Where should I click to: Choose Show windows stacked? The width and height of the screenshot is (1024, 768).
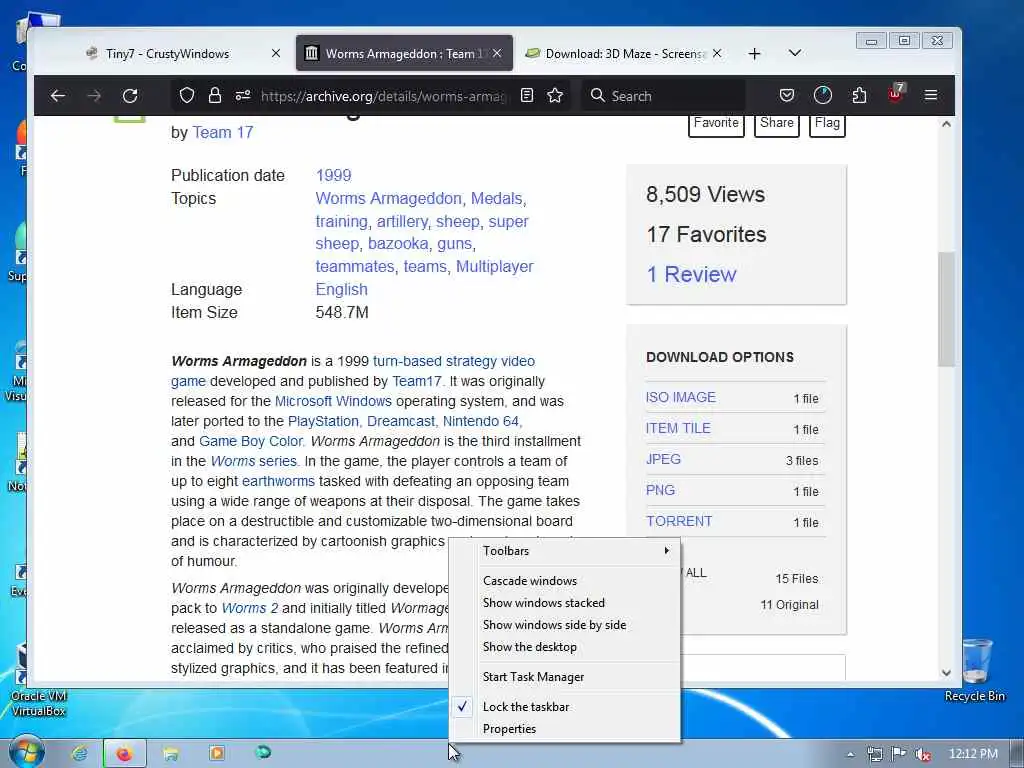tap(565, 603)
